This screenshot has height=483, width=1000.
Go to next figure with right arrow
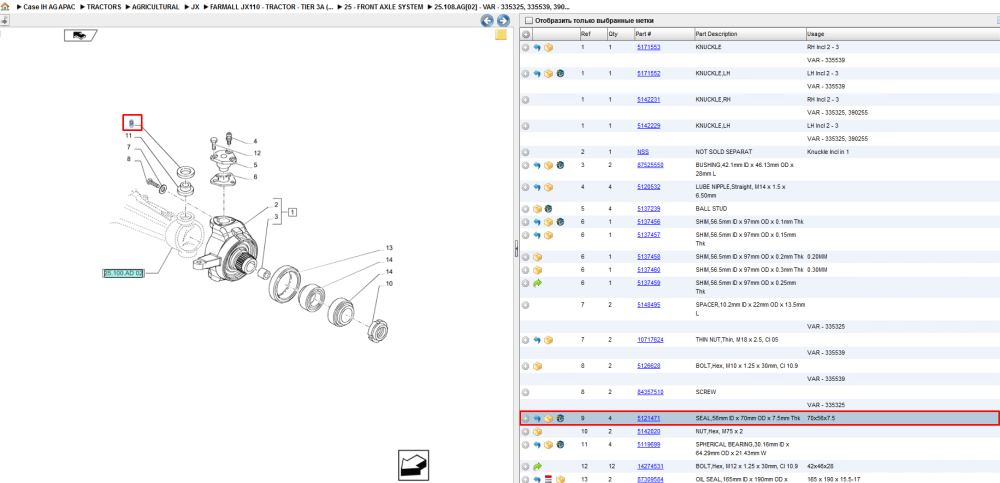point(503,20)
